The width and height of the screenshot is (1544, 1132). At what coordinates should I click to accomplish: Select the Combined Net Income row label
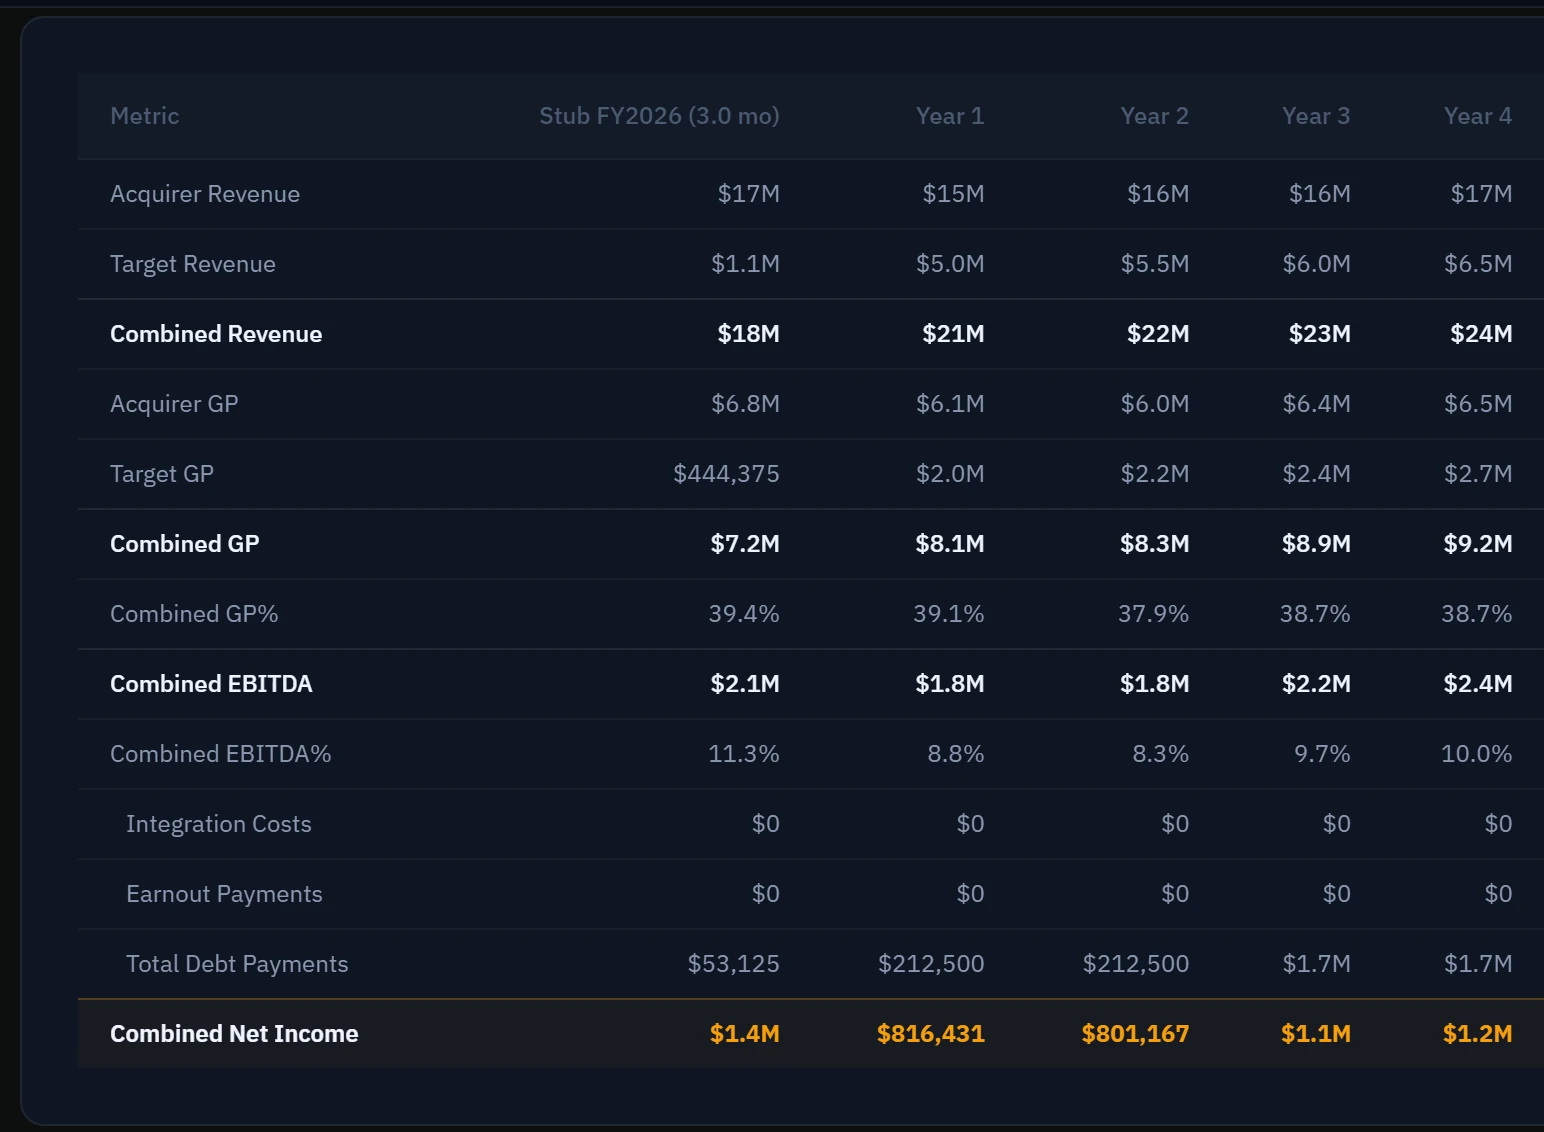pos(234,1034)
